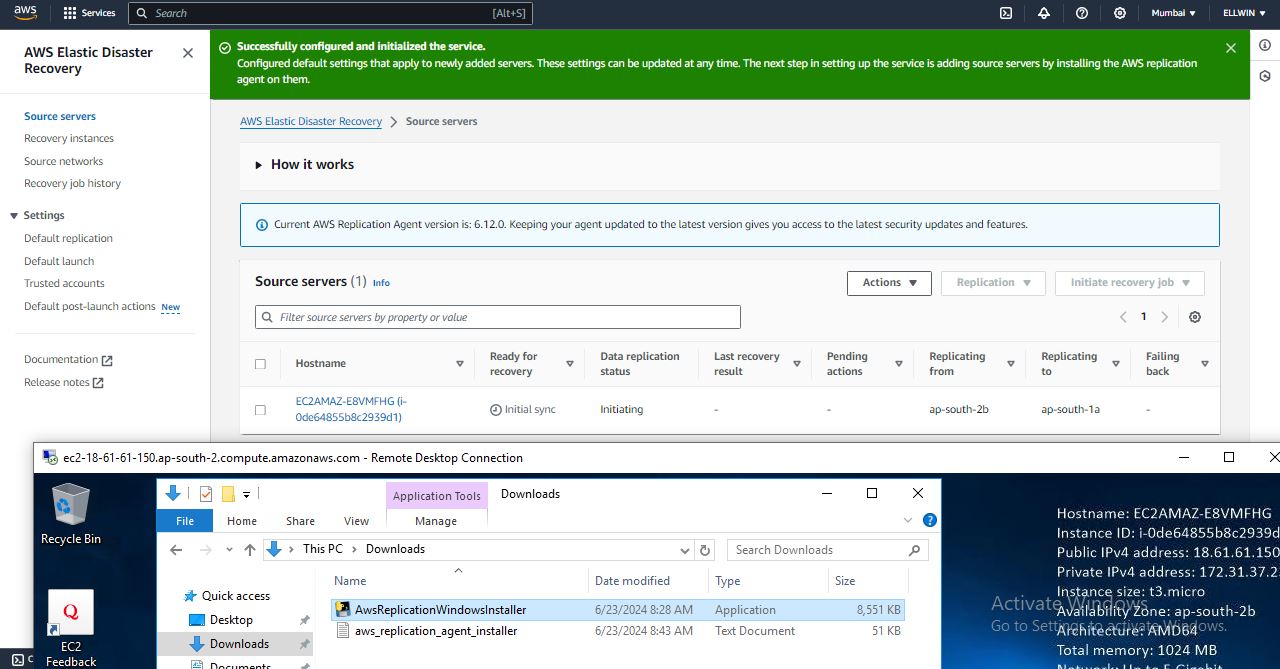Screen dimensions: 1280x669
Task: Open the Mumbai region selector
Action: pyautogui.click(x=1173, y=13)
